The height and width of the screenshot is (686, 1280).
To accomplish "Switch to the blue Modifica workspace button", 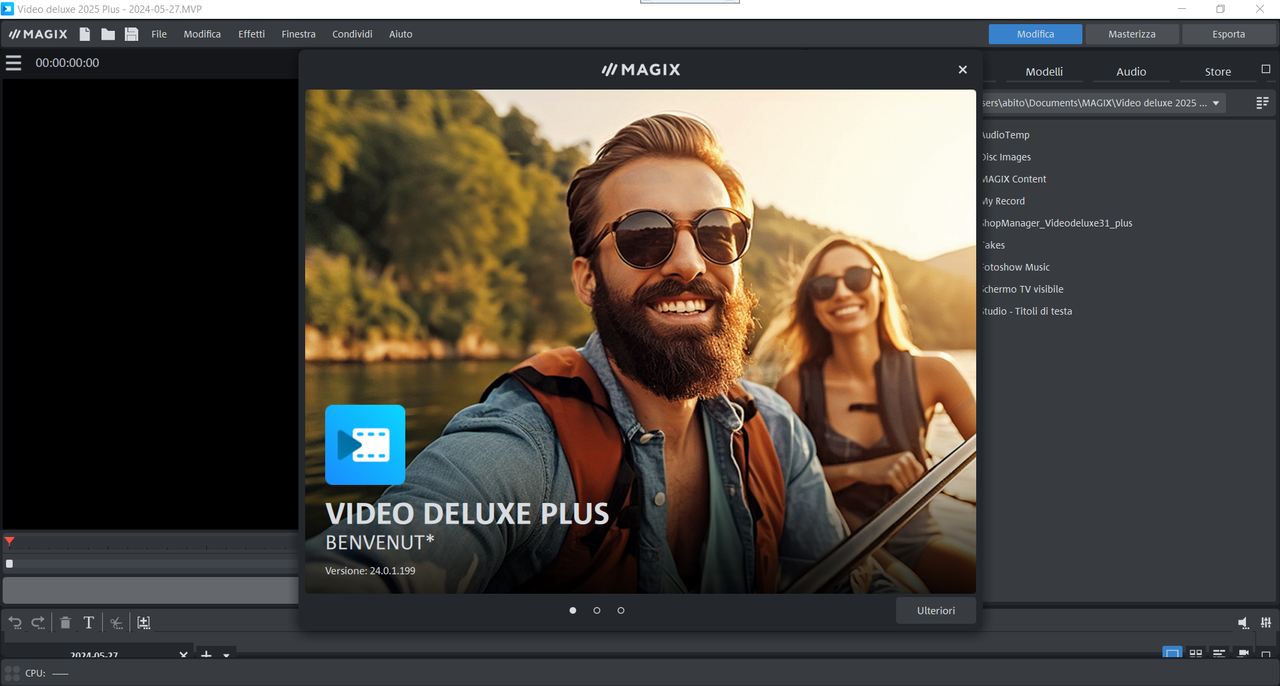I will (1035, 34).
